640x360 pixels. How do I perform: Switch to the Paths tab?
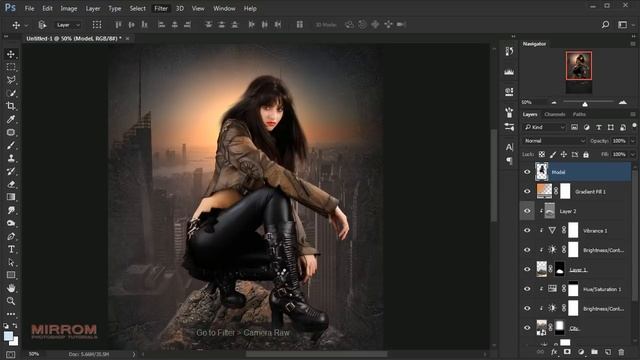579,114
